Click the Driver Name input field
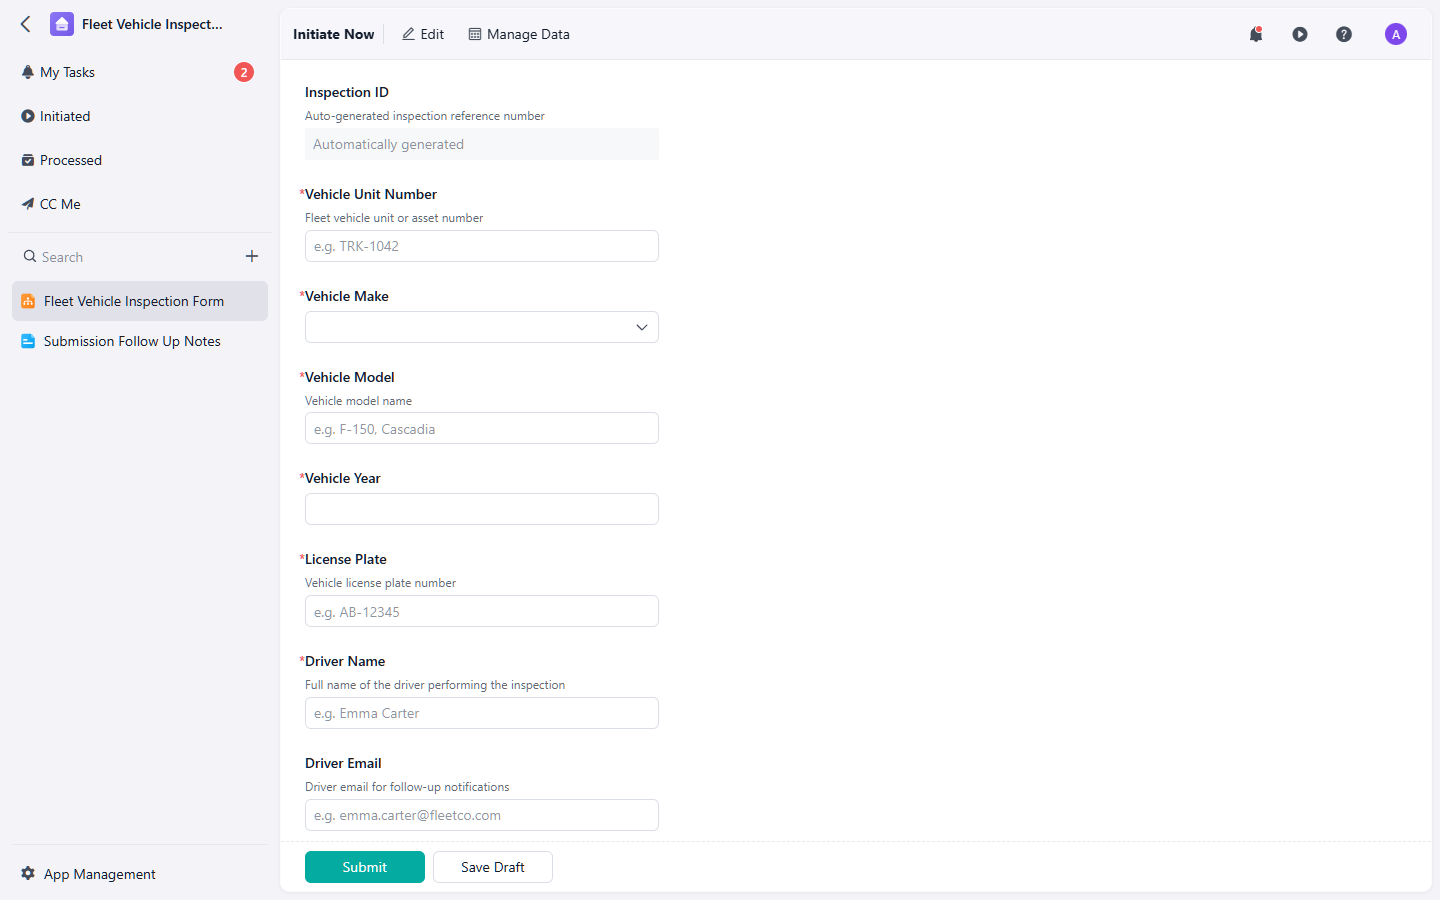Viewport: 1440px width, 900px height. click(482, 713)
